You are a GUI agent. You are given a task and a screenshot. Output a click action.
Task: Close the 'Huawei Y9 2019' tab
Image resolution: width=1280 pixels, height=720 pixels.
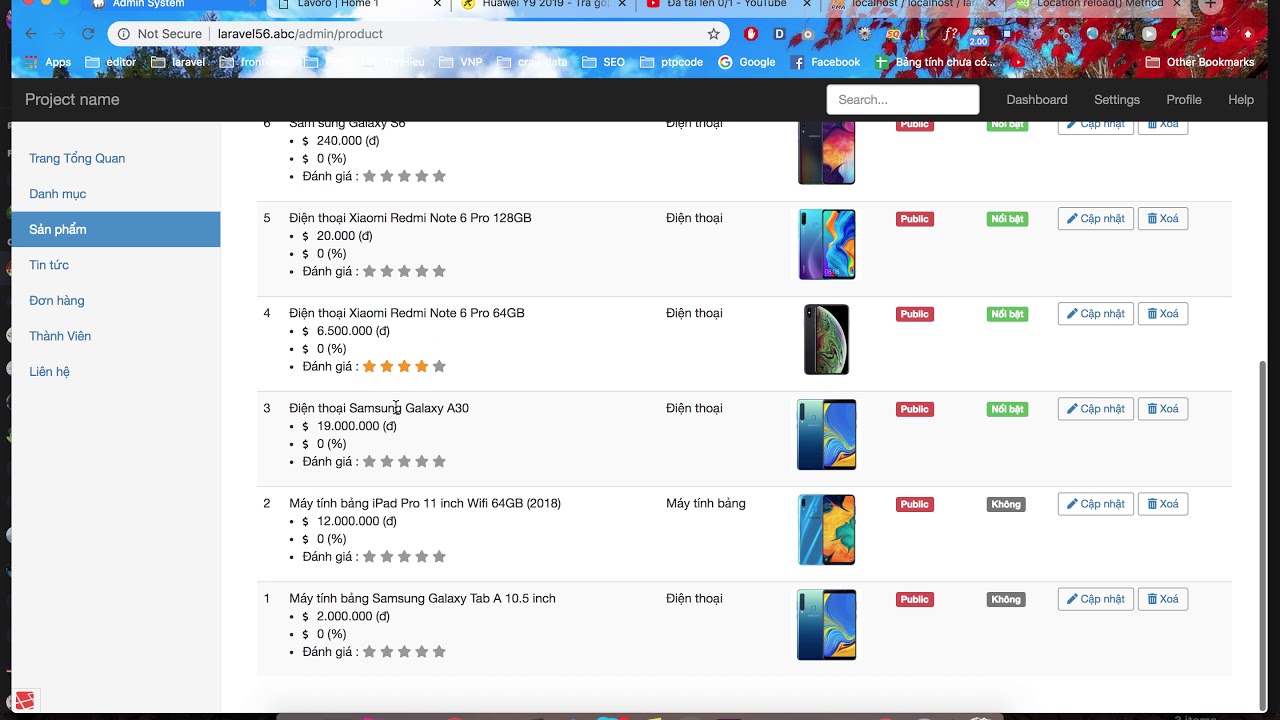tap(623, 5)
